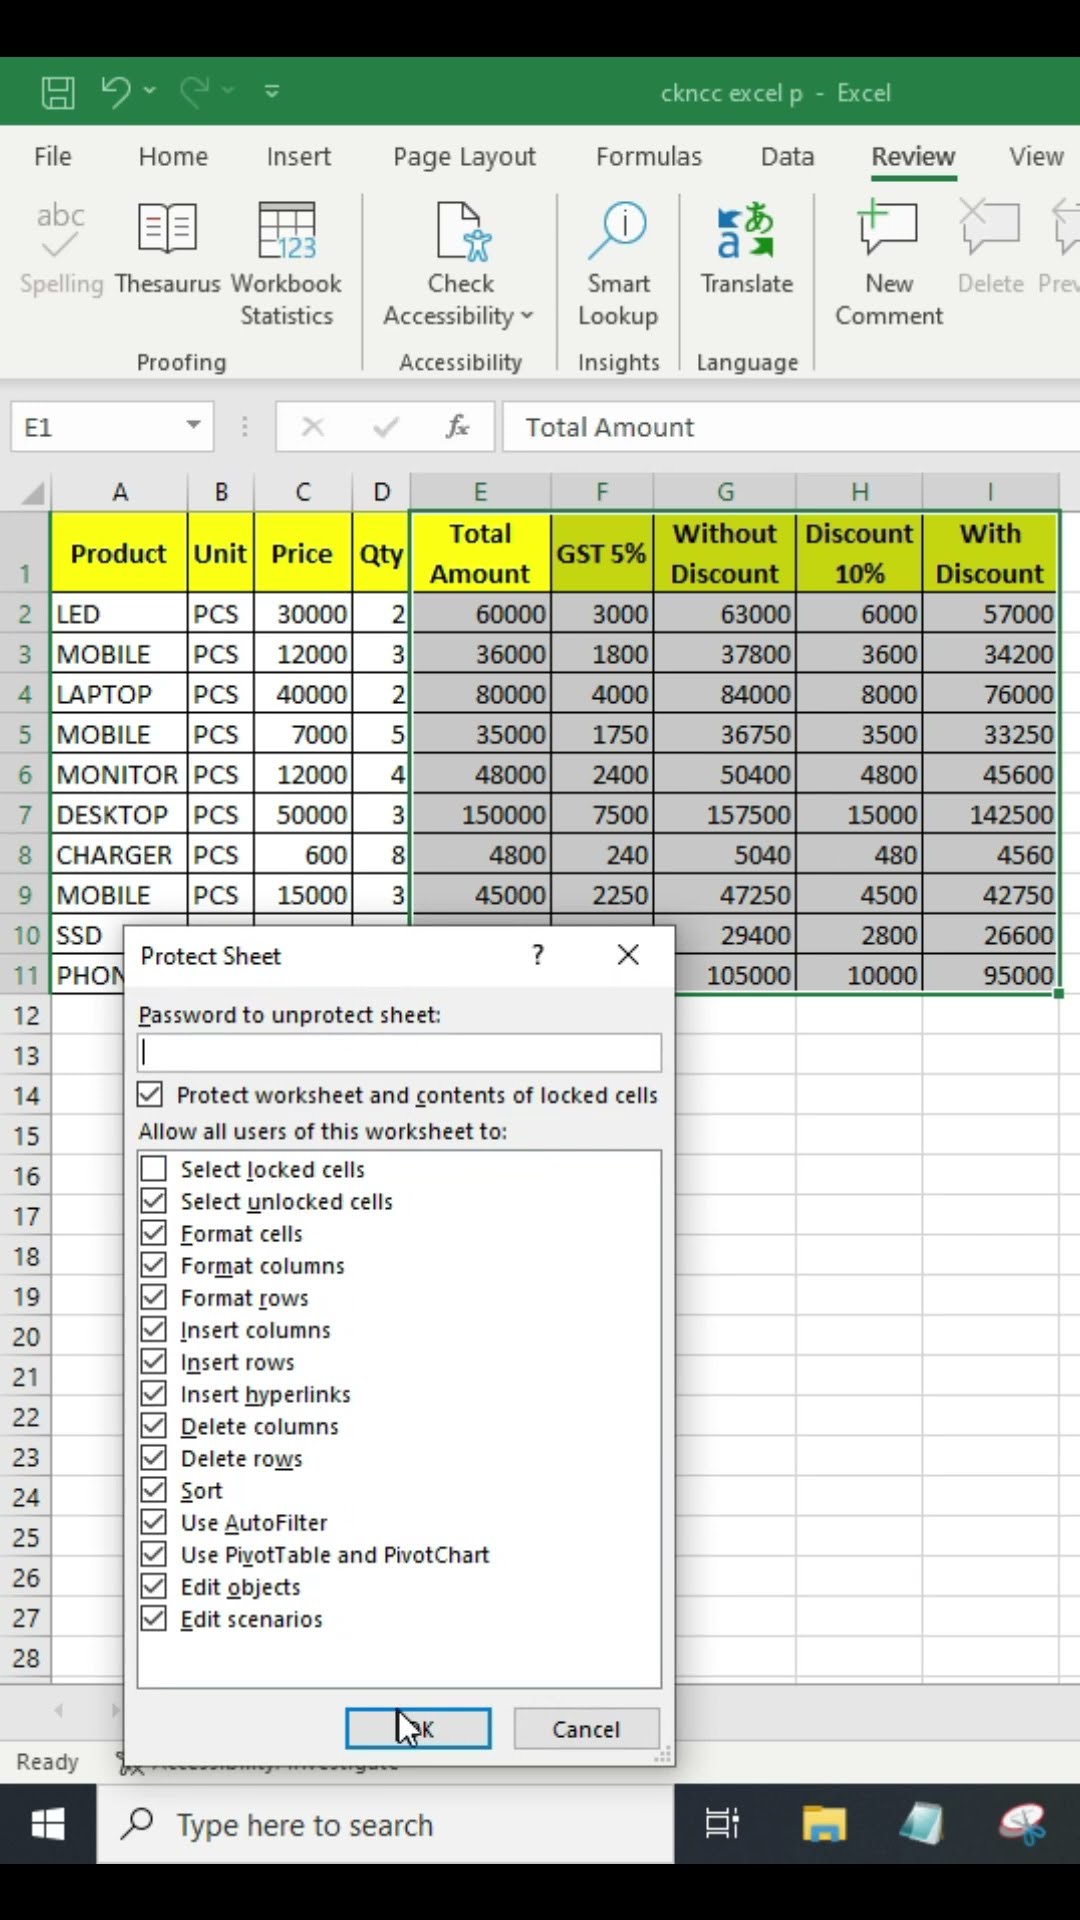Open File Explorer from taskbar

tap(824, 1824)
